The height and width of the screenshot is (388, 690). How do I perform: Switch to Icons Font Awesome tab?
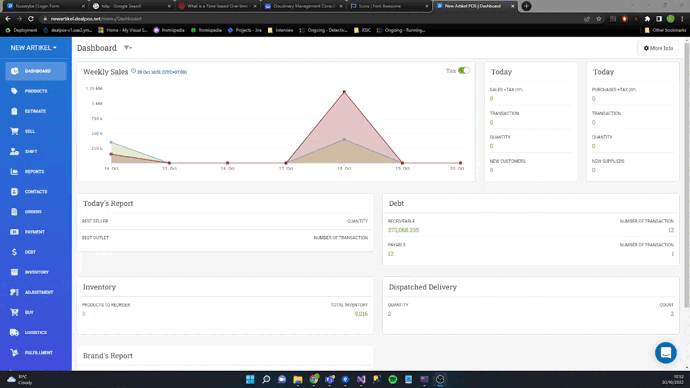(x=389, y=6)
